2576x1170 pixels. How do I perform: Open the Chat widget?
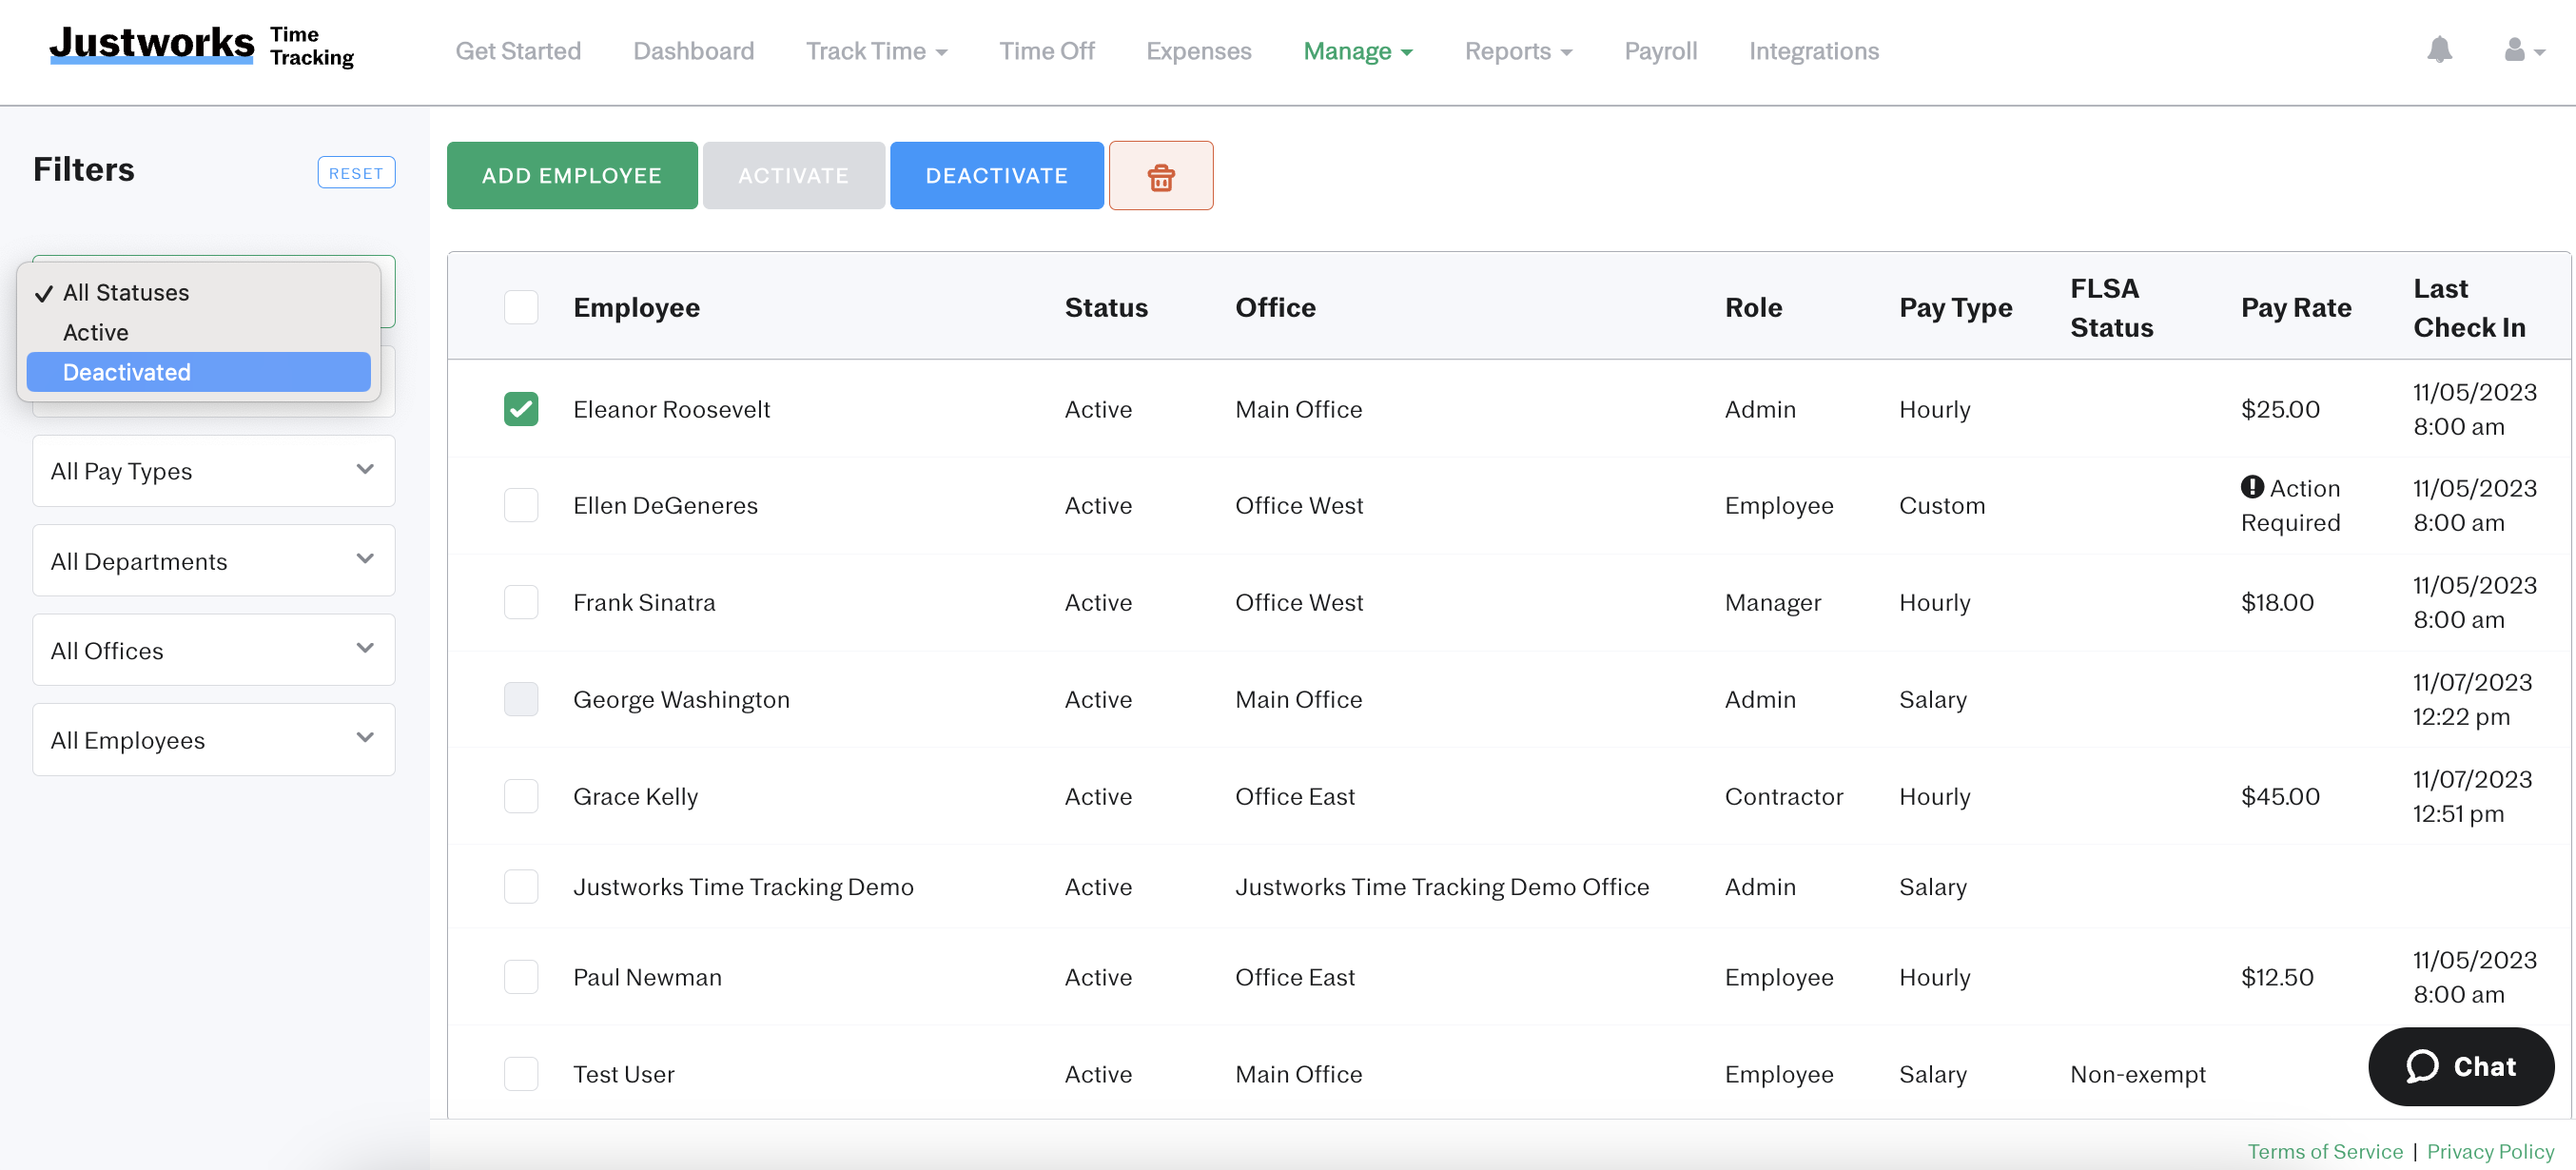pyautogui.click(x=2461, y=1066)
